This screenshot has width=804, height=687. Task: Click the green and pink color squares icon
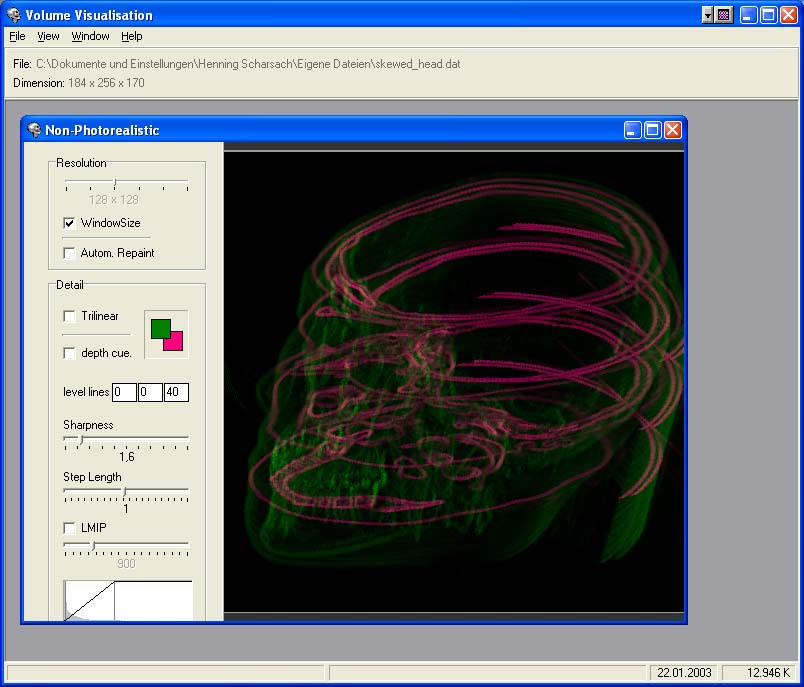[x=166, y=334]
